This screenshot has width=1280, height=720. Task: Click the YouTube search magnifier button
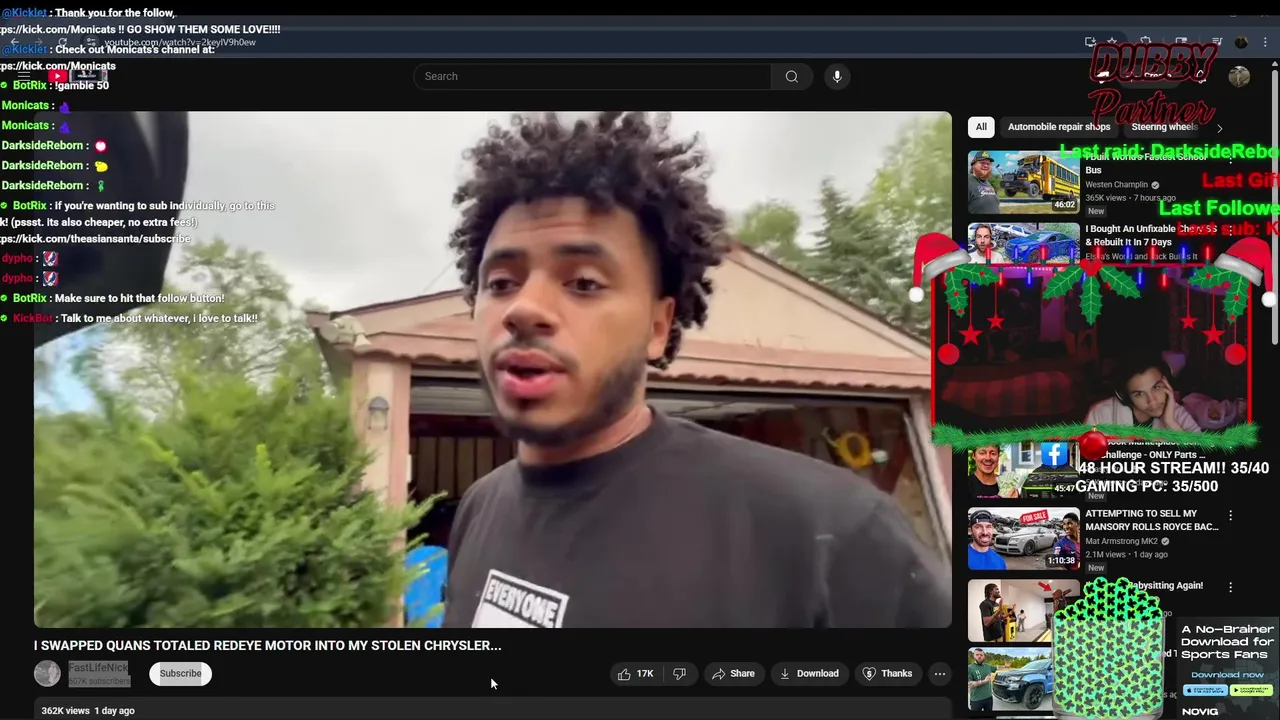coord(791,77)
